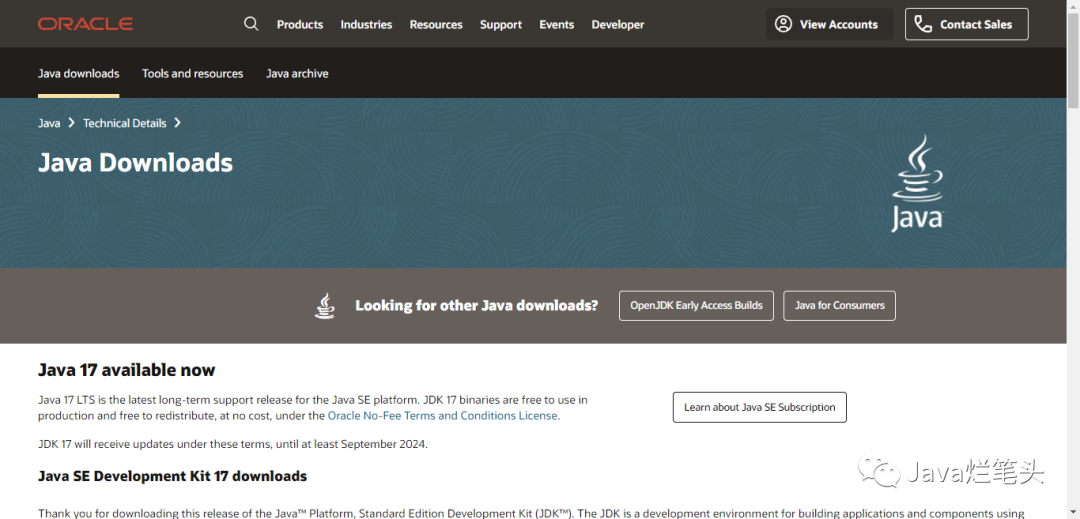
Task: Click chevron after Java breadcrumb
Action: click(72, 123)
